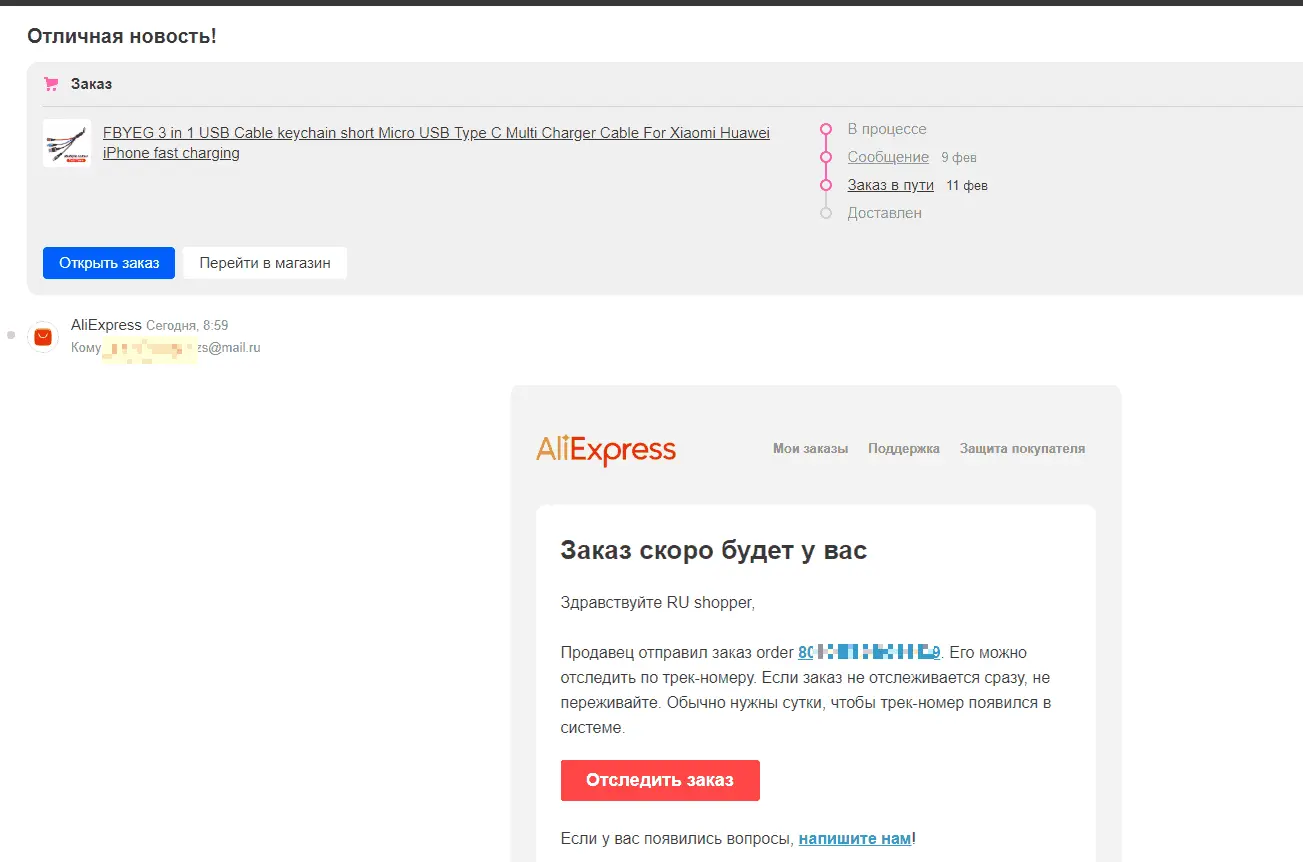Open 'Защита покупателя' in the email header

pos(1022,449)
